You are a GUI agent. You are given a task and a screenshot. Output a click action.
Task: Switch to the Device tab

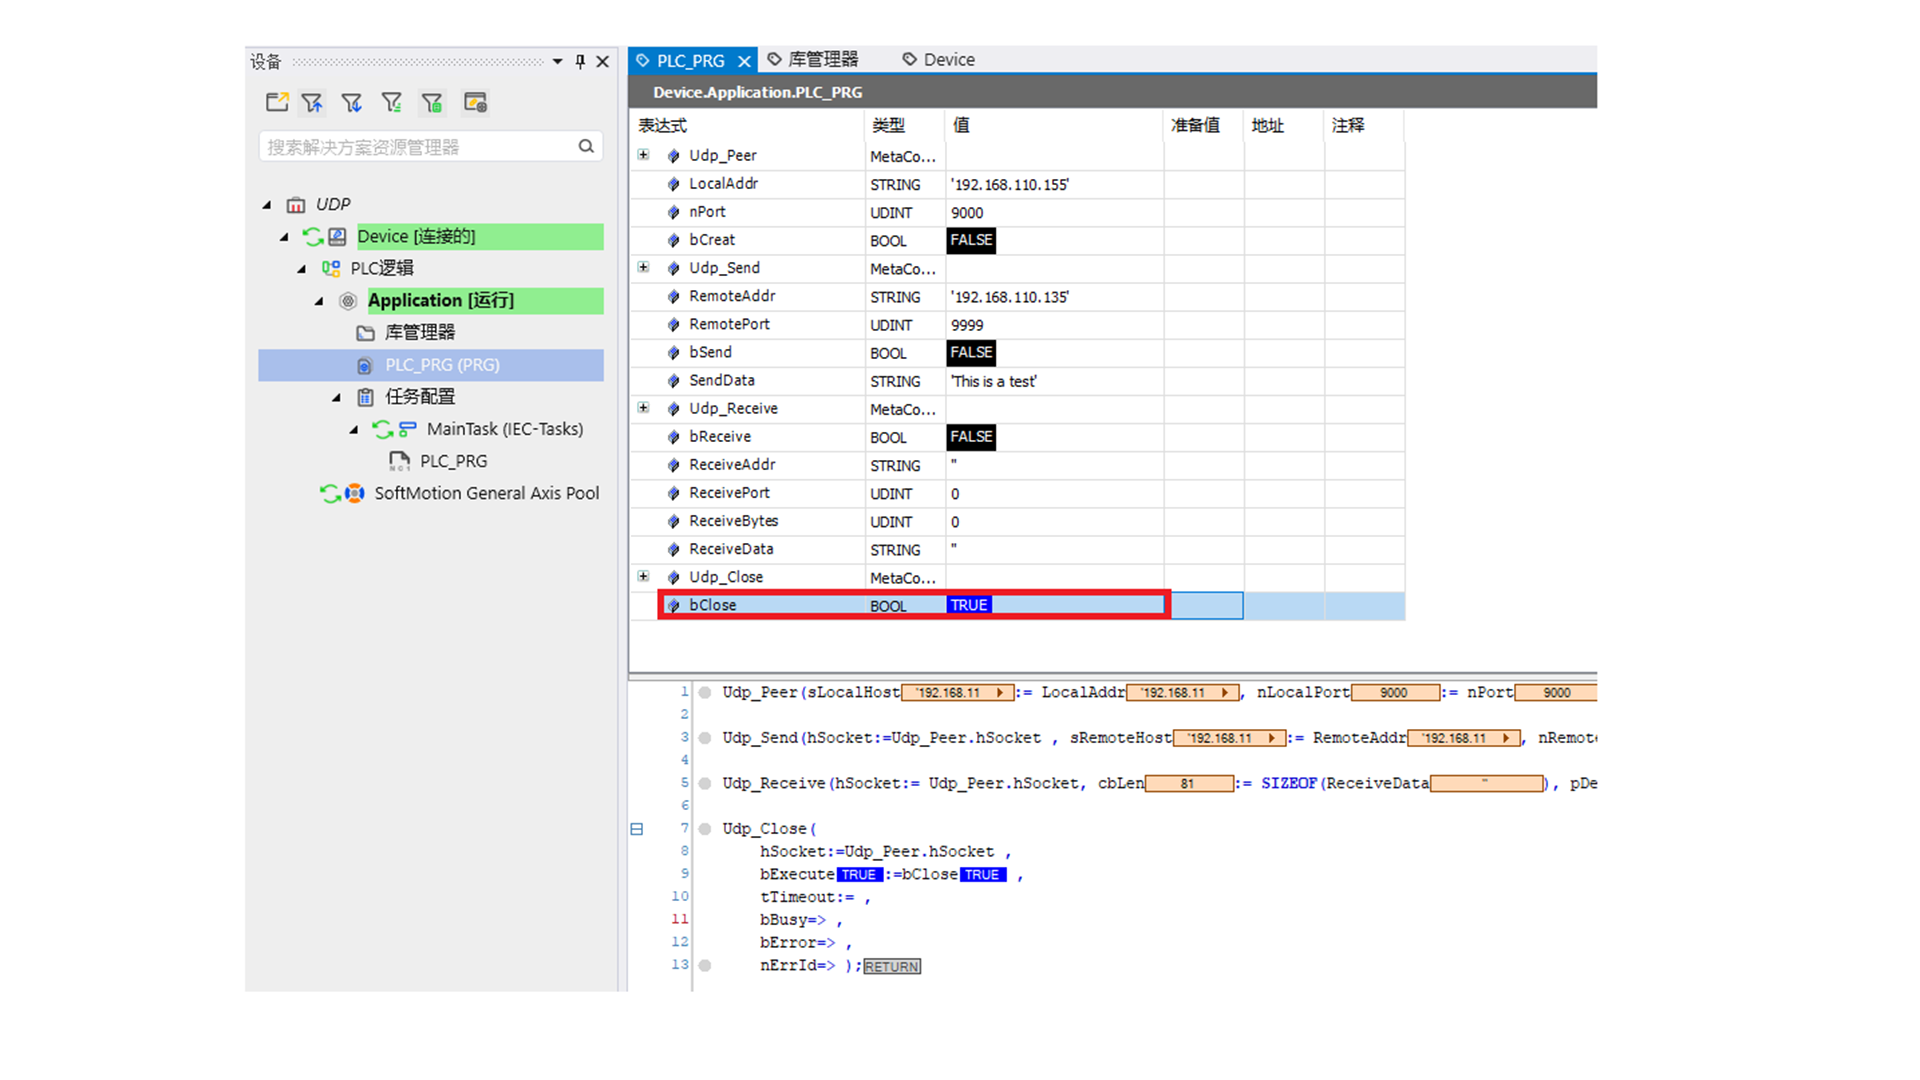[948, 60]
